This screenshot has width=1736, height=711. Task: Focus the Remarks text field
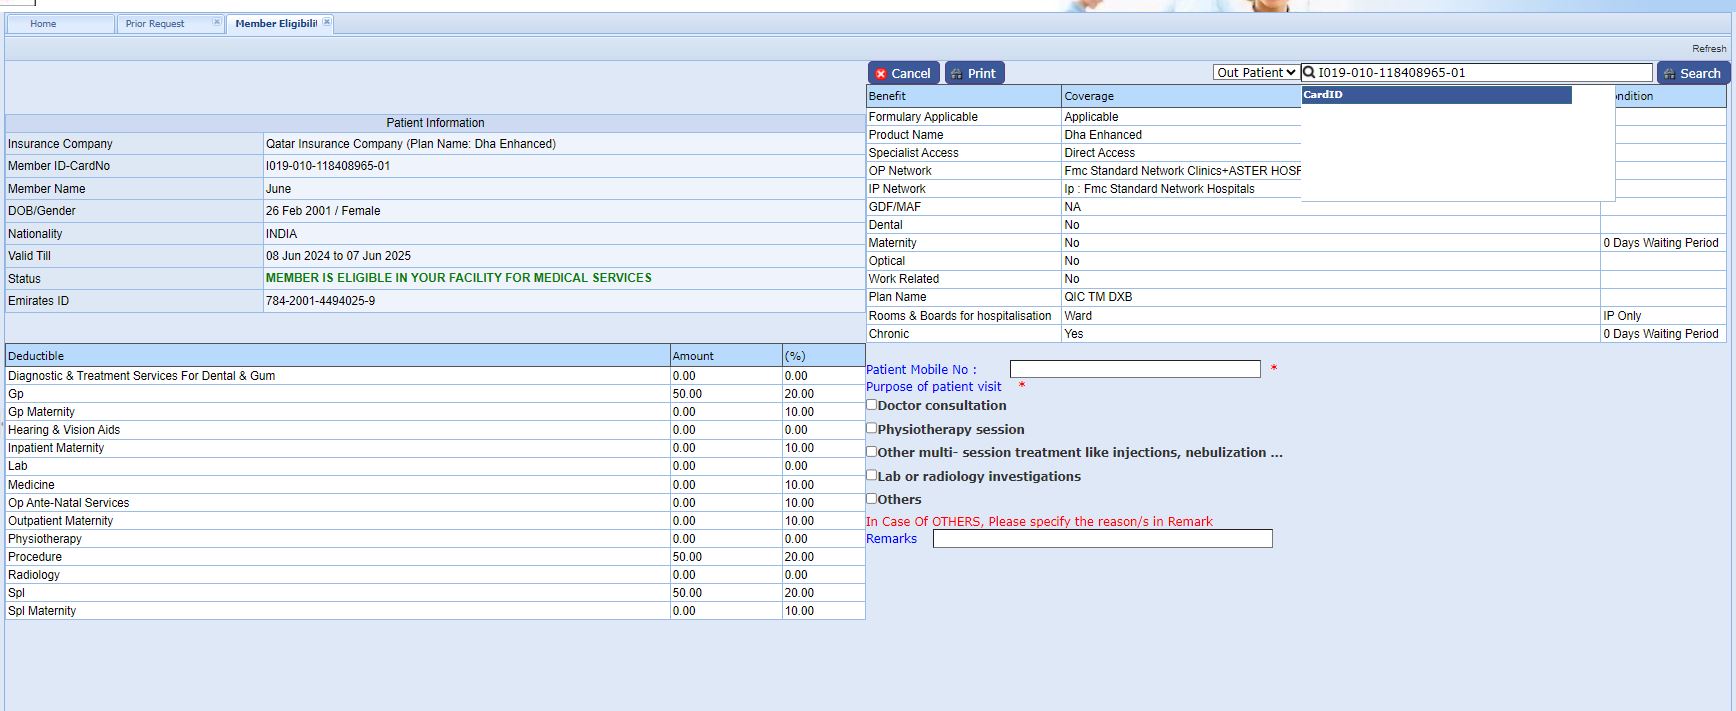tap(1102, 539)
